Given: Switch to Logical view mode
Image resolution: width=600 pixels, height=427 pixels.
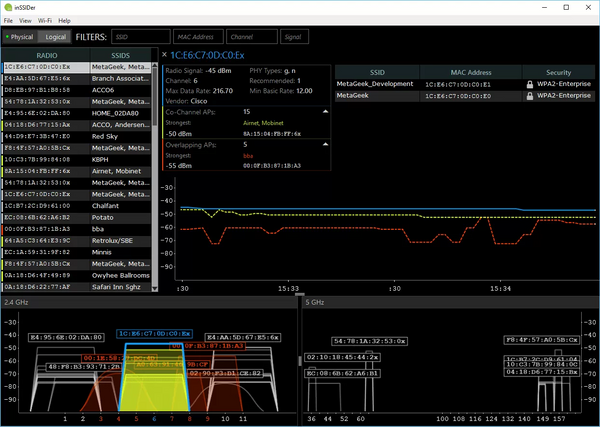Looking at the screenshot, I should coord(55,37).
